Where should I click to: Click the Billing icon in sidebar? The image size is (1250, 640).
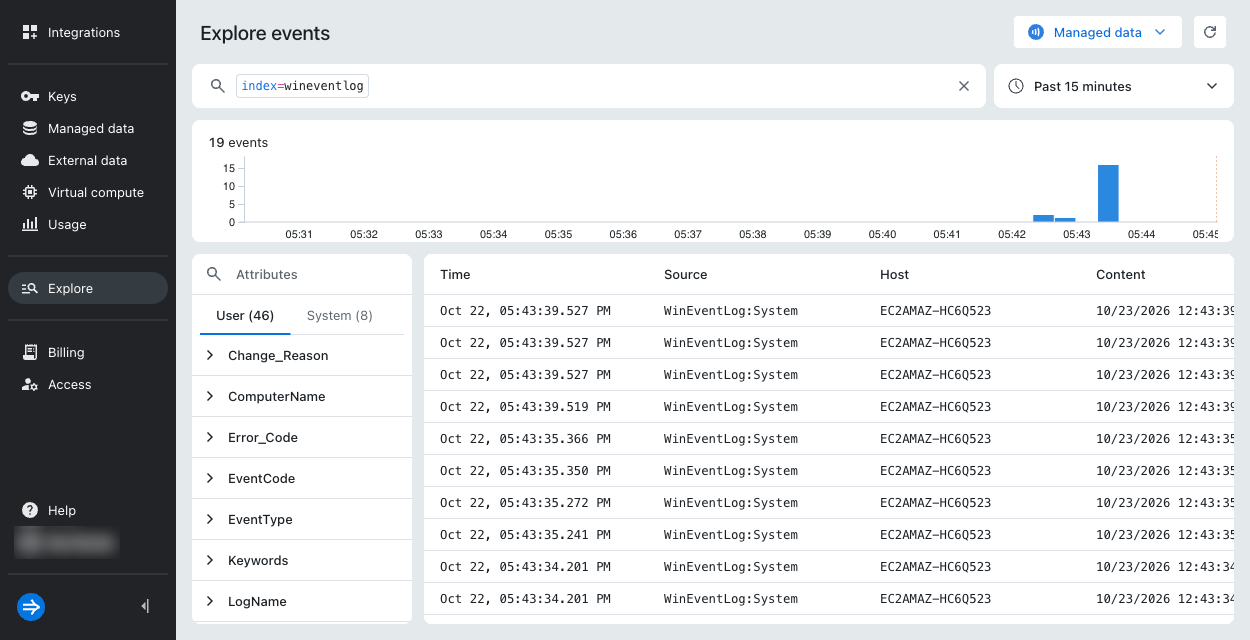[30, 353]
